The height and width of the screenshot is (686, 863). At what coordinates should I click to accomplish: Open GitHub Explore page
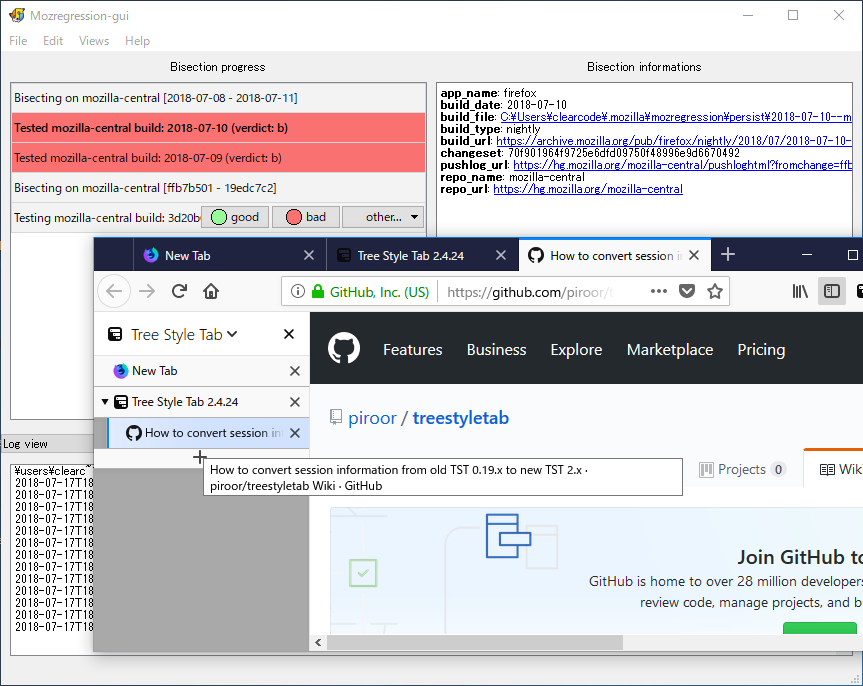coord(576,350)
